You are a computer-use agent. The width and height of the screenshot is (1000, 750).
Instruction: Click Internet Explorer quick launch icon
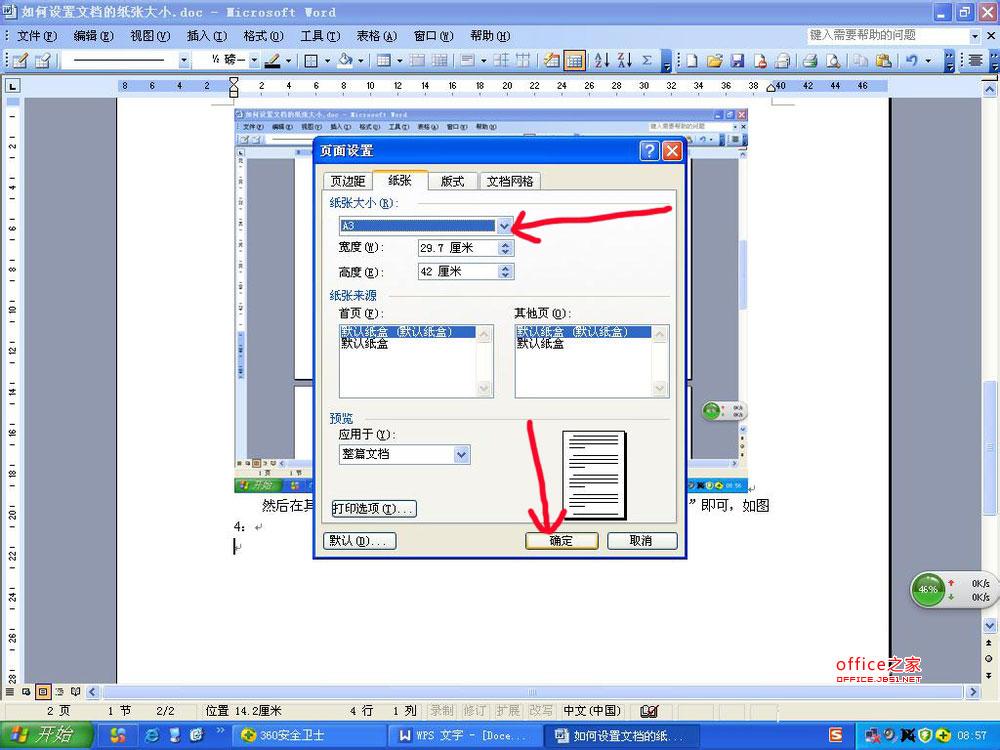(x=152, y=735)
